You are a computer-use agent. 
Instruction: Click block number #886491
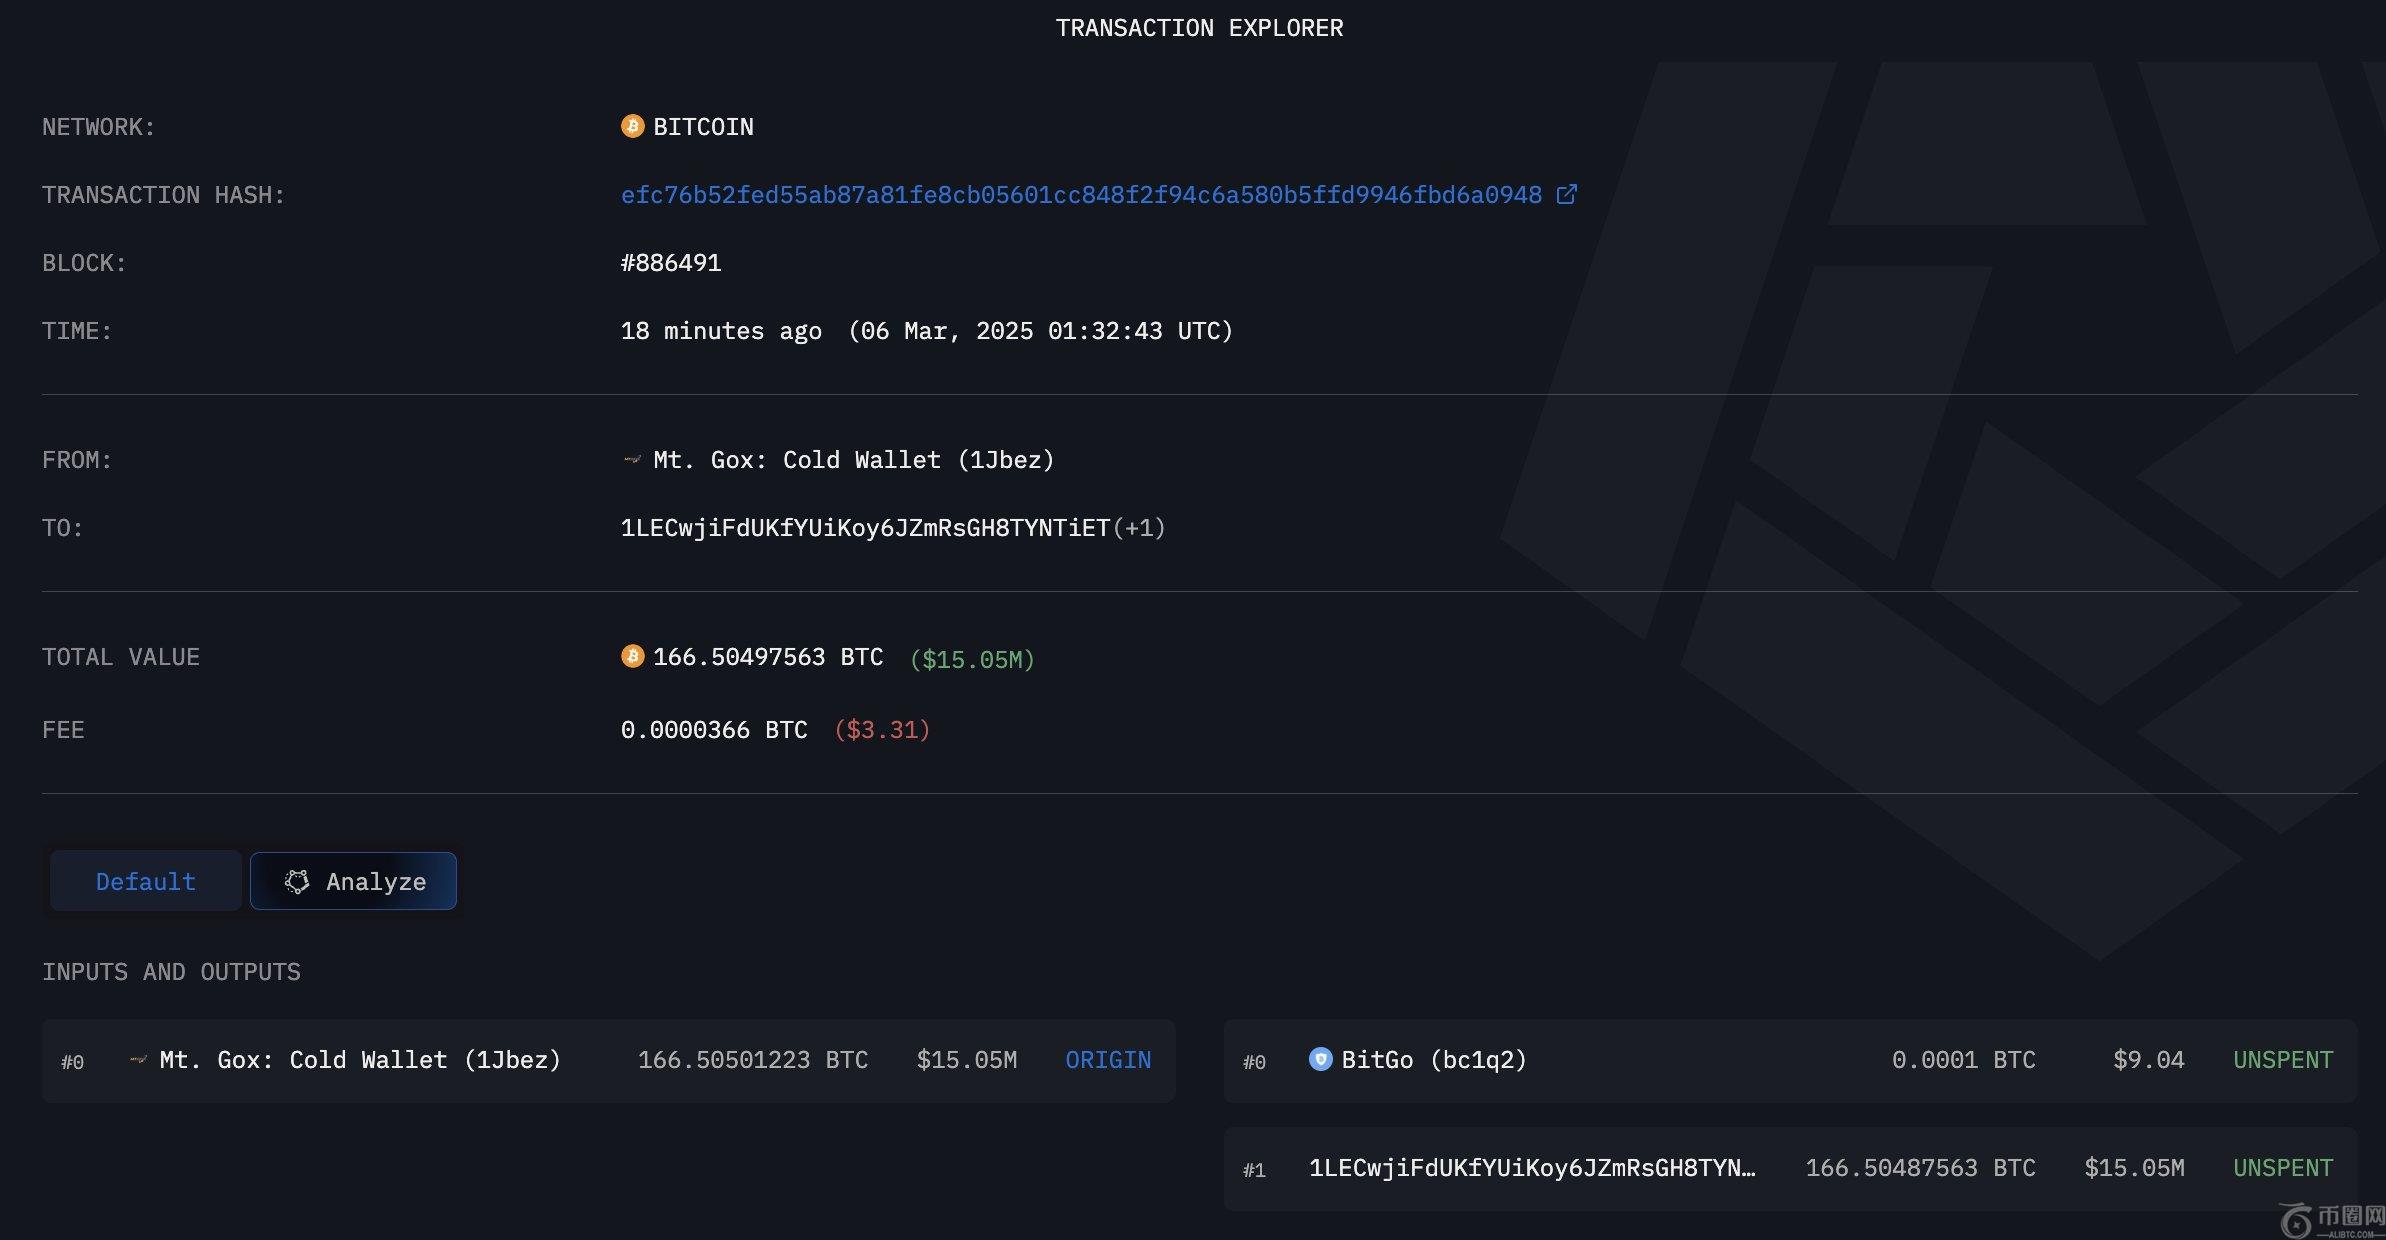(x=671, y=263)
